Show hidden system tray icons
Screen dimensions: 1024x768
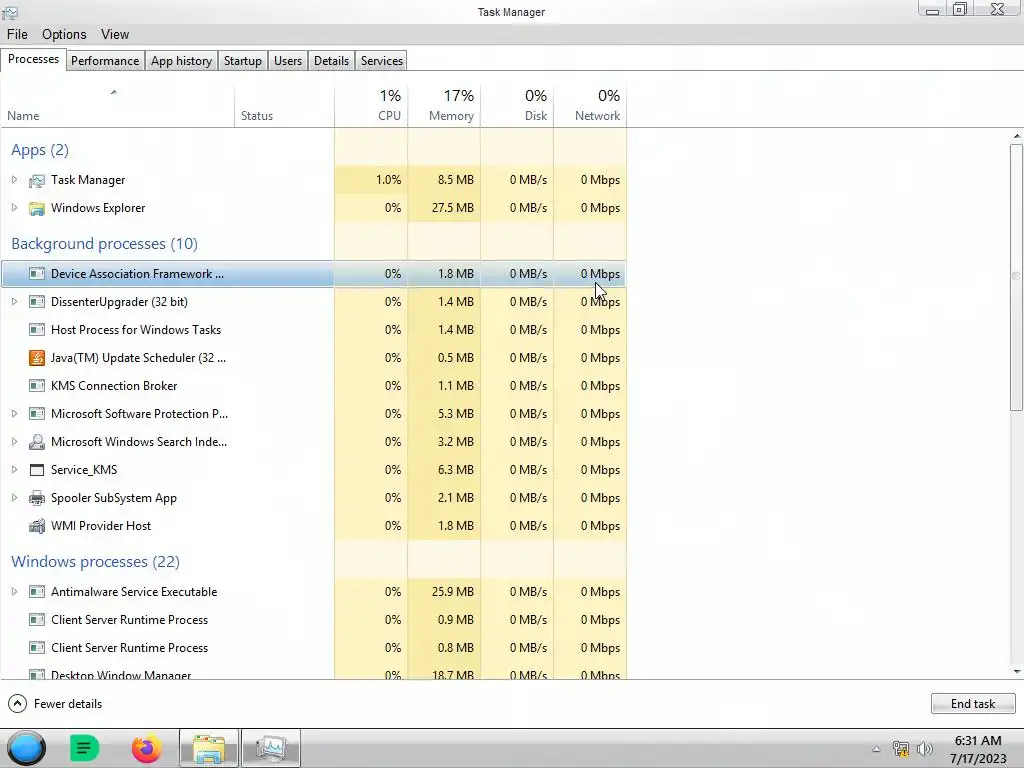click(876, 749)
